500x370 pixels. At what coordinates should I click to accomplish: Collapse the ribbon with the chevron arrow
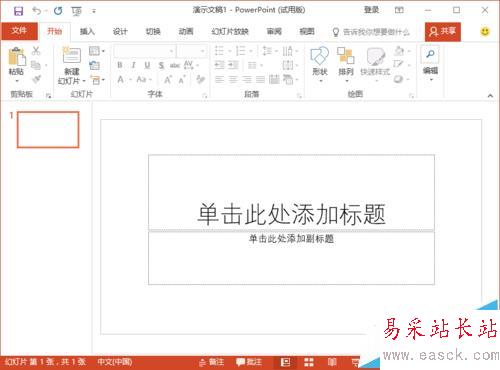[490, 96]
